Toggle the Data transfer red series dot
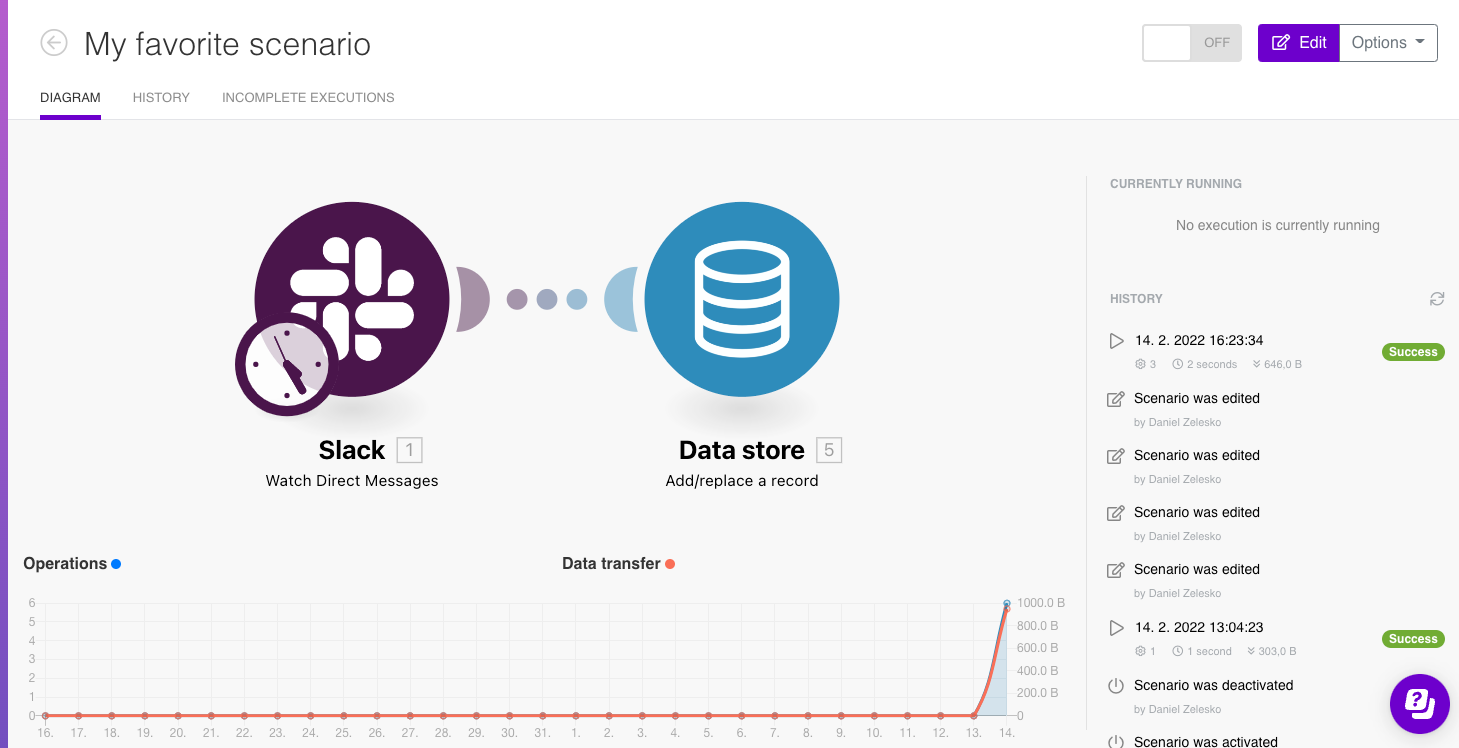This screenshot has width=1459, height=748. (670, 564)
